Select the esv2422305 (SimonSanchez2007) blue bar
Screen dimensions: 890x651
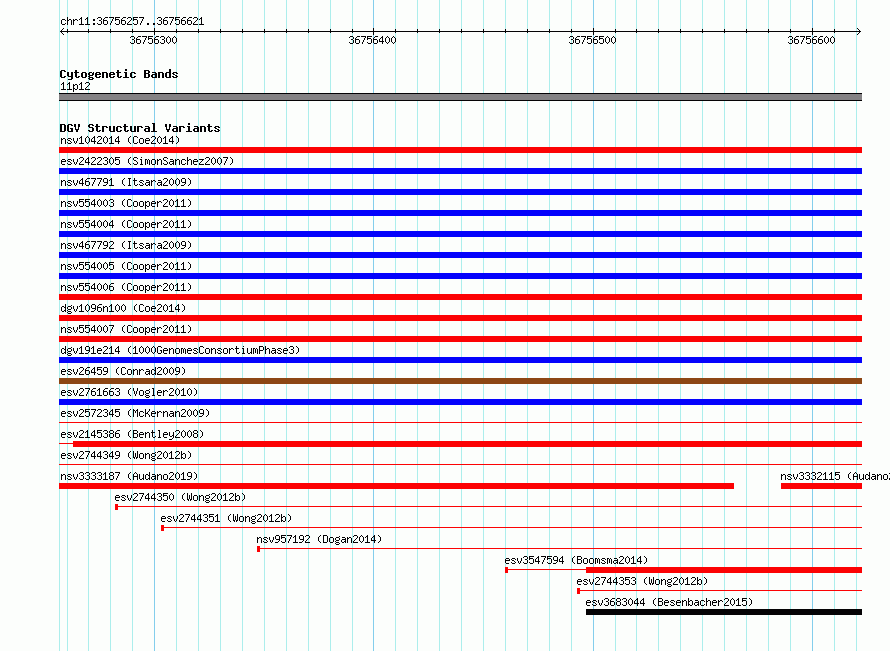(x=460, y=171)
